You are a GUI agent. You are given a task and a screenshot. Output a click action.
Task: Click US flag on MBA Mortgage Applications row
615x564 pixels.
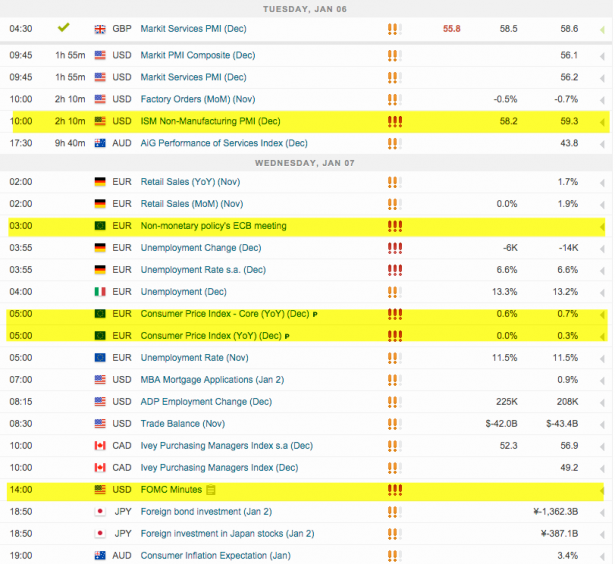coord(100,380)
